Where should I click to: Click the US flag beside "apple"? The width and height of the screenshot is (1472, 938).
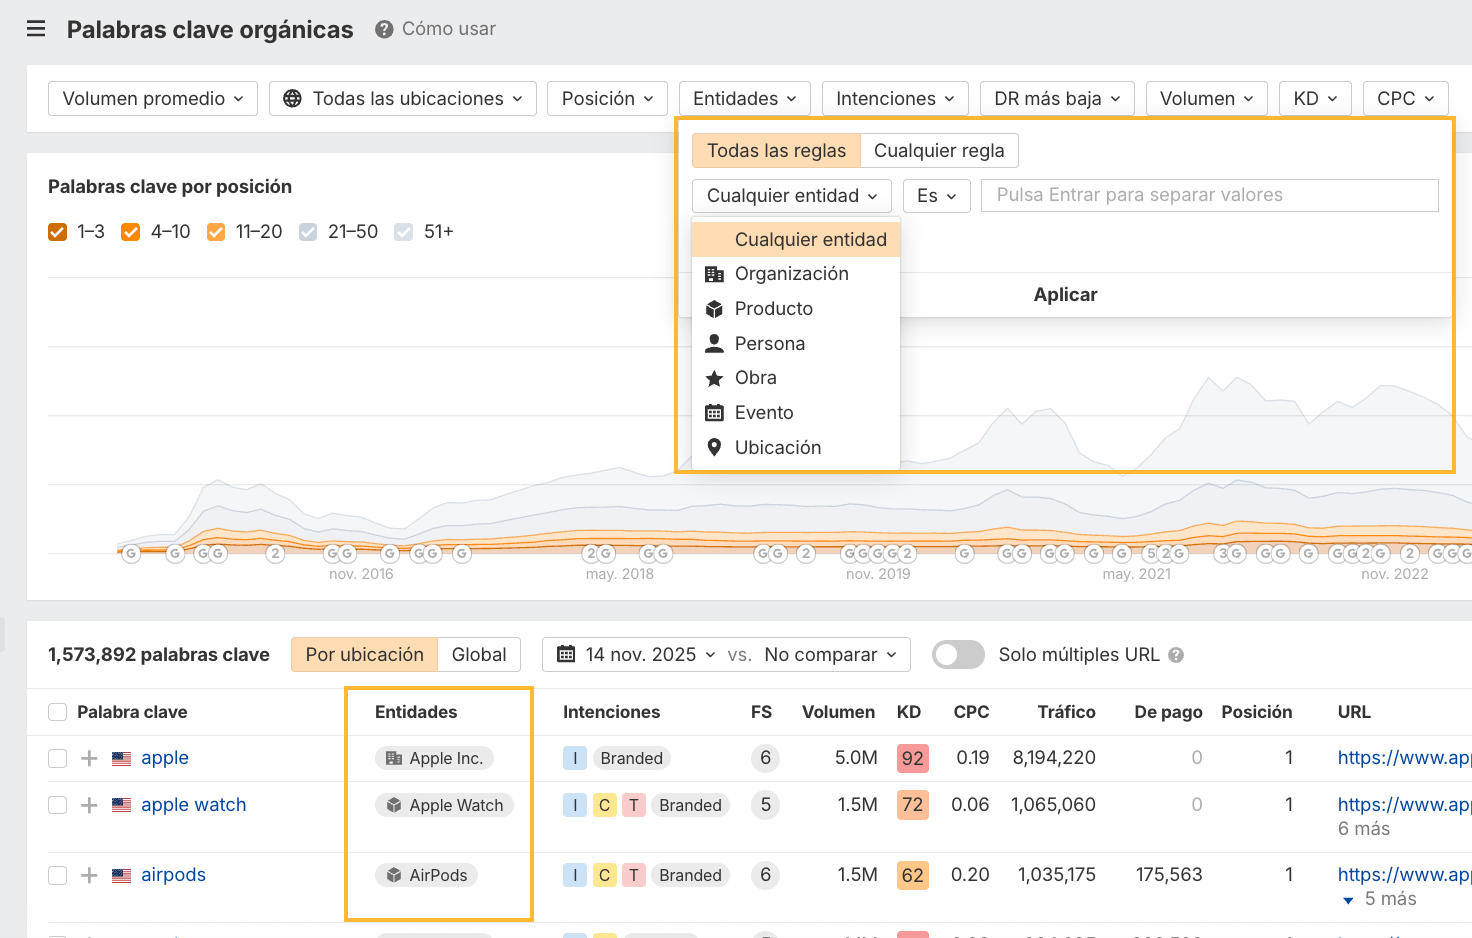point(121,758)
